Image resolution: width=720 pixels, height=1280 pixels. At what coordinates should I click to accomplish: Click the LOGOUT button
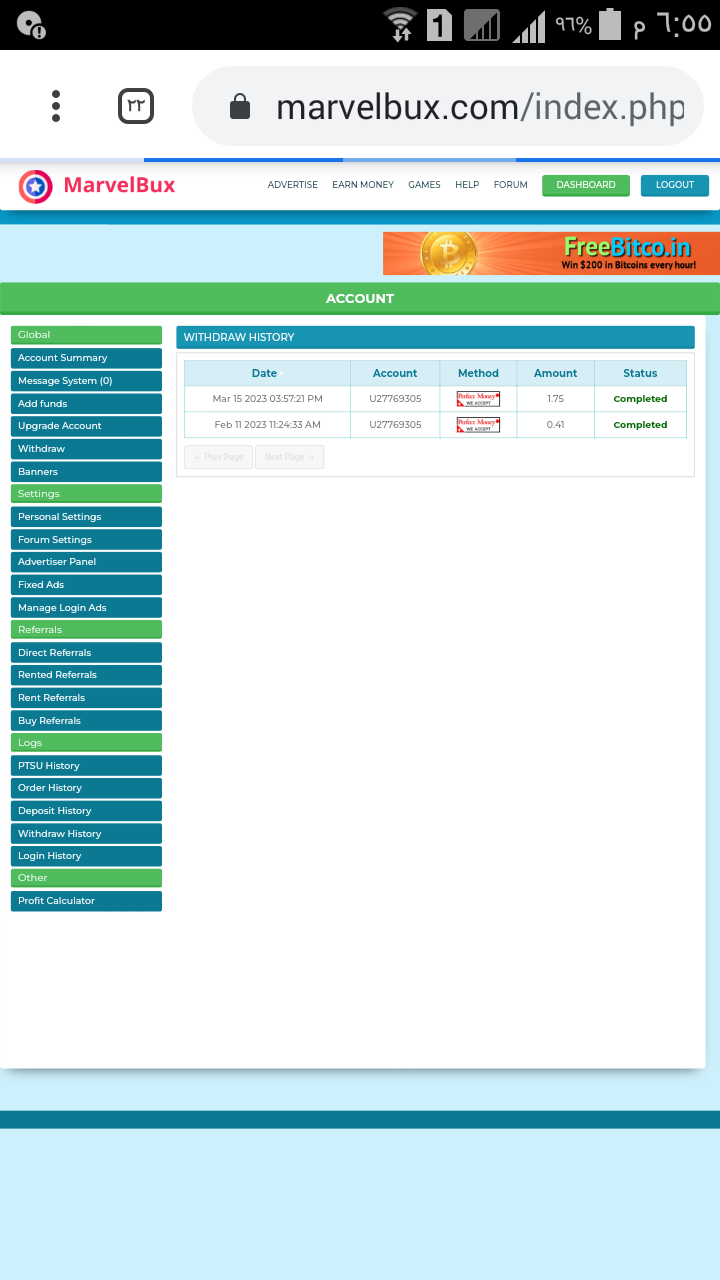pos(675,185)
